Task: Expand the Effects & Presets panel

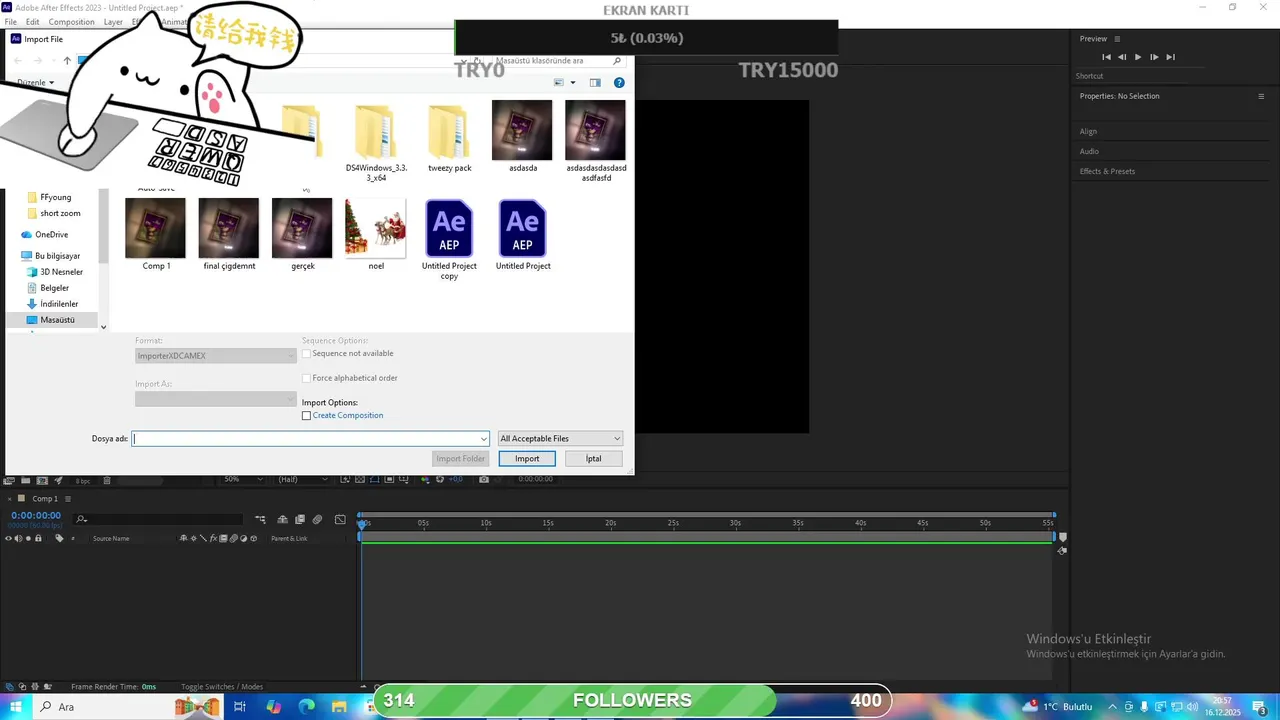Action: pos(1107,171)
